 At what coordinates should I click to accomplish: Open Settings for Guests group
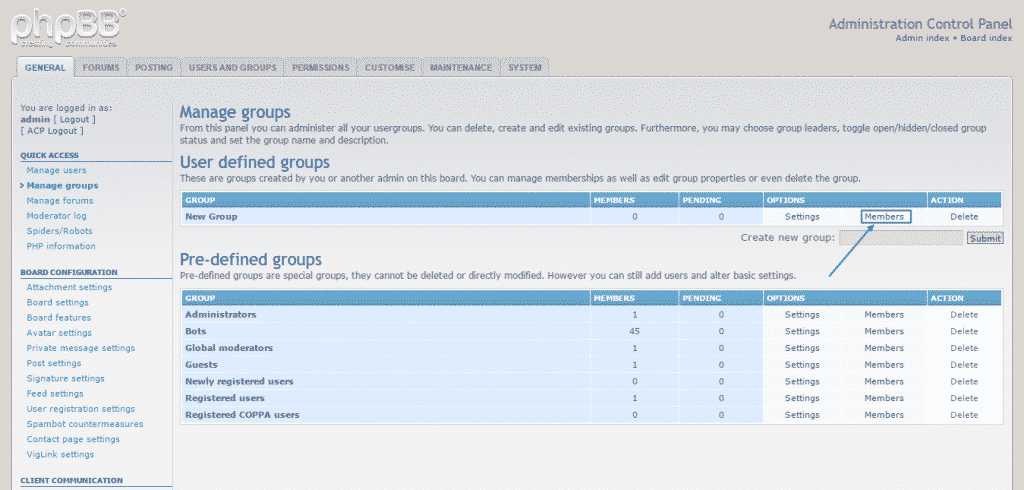tap(802, 365)
